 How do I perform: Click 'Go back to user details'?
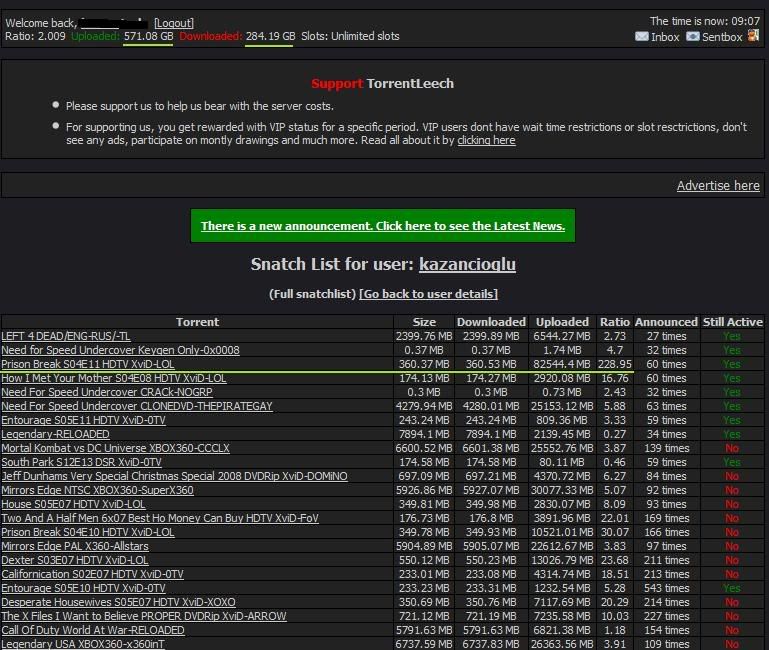point(428,294)
